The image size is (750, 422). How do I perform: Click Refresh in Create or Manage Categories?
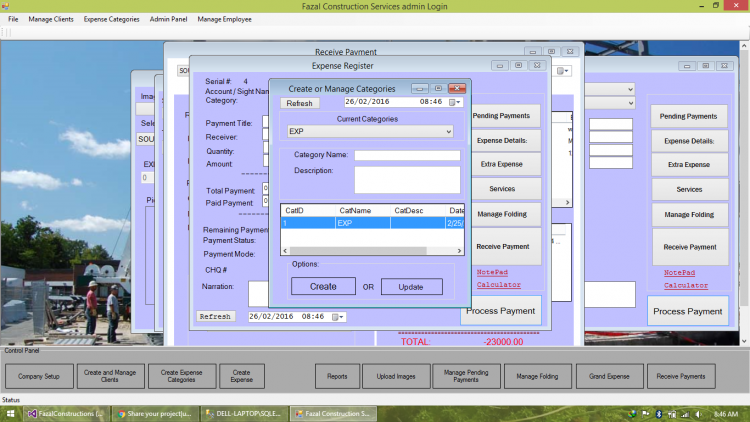[299, 103]
